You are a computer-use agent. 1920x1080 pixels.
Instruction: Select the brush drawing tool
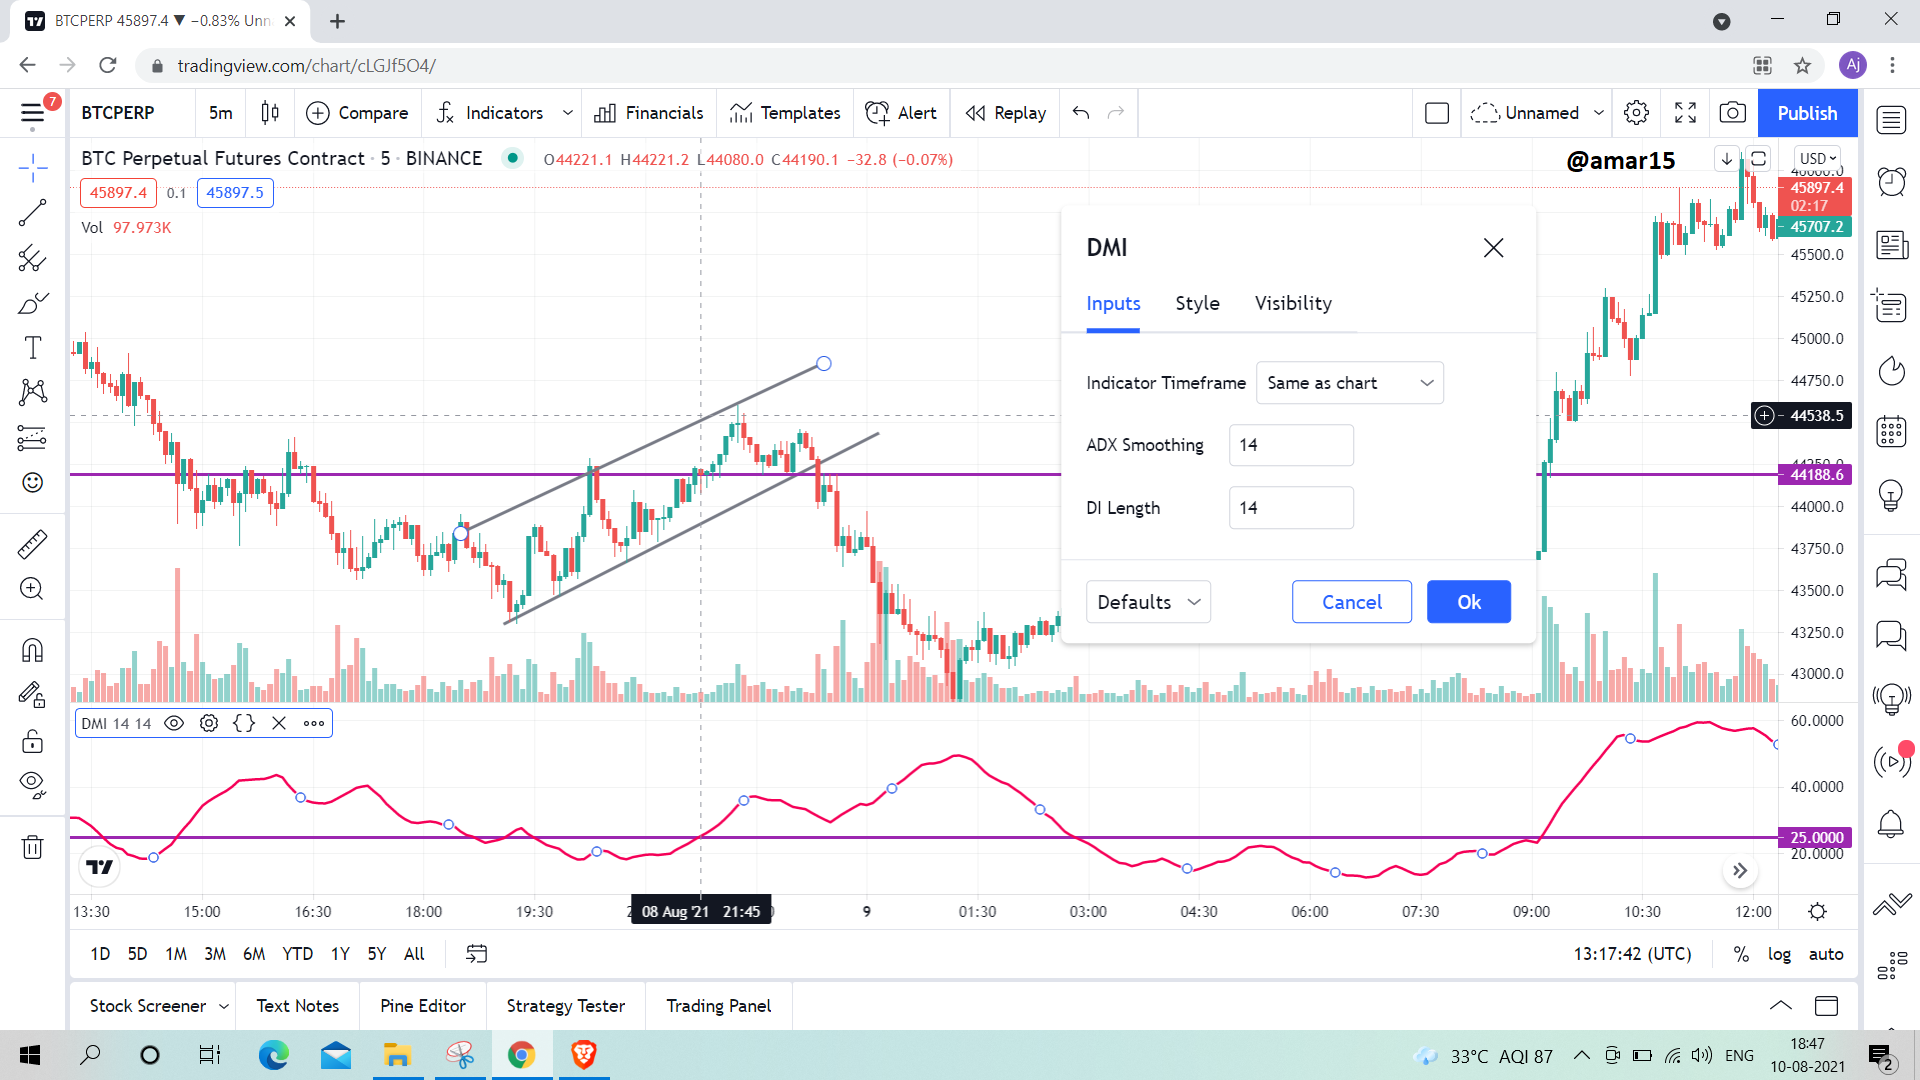tap(32, 303)
